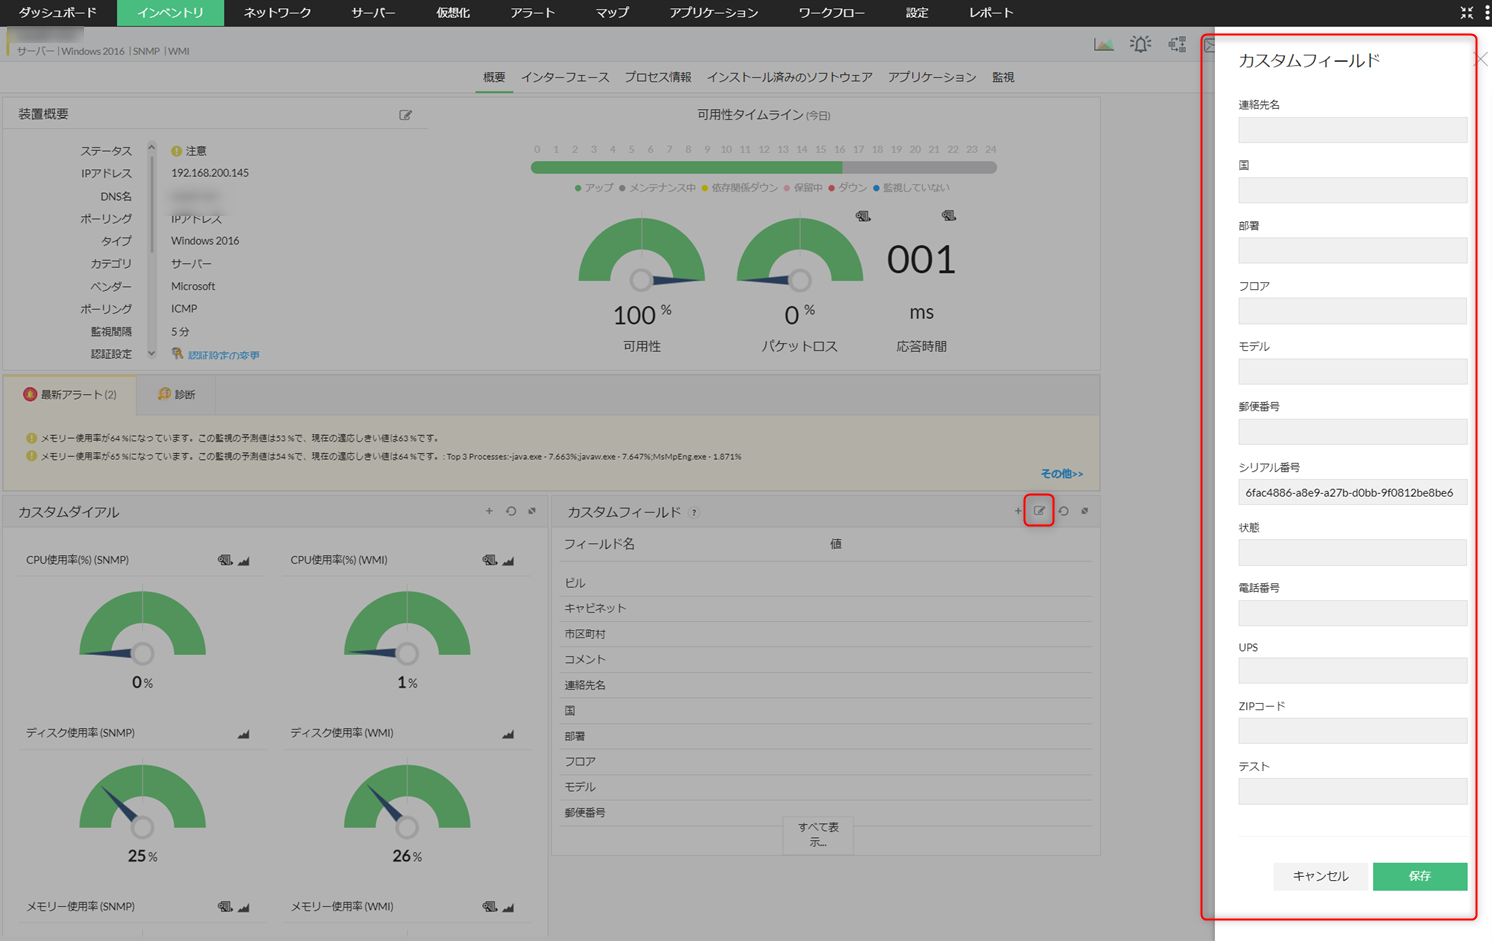Click threshold icon for メモリー使用率 (WMI)
The image size is (1492, 941).
pyautogui.click(x=490, y=907)
